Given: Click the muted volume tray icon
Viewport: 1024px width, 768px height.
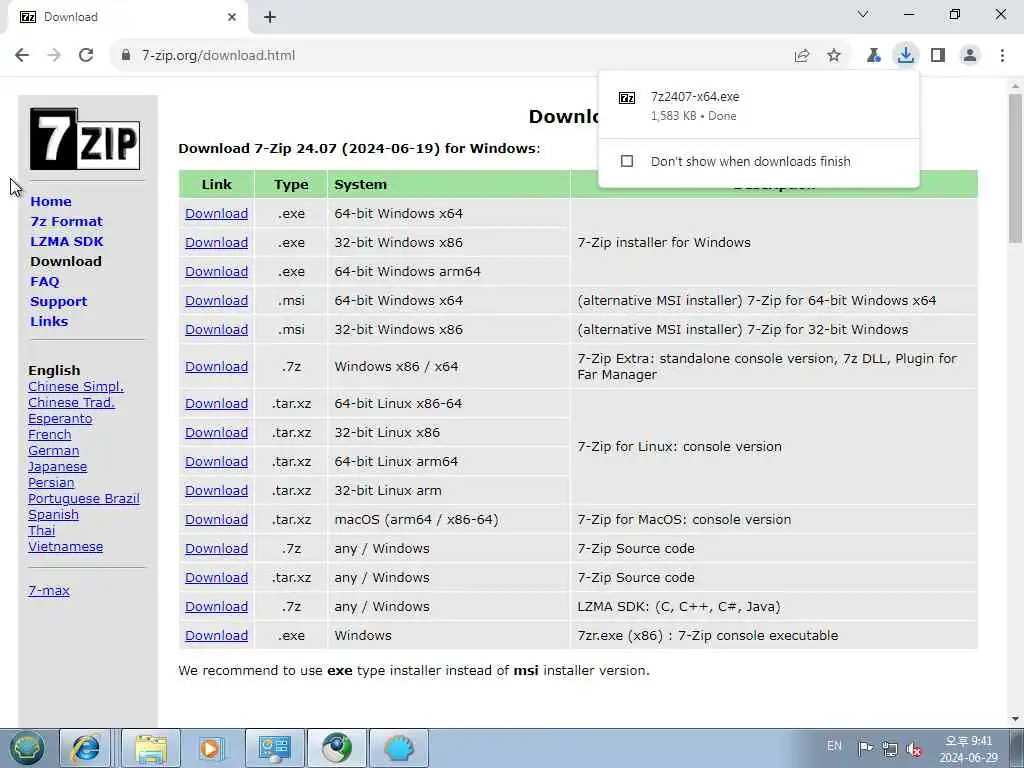Looking at the screenshot, I should (914, 748).
